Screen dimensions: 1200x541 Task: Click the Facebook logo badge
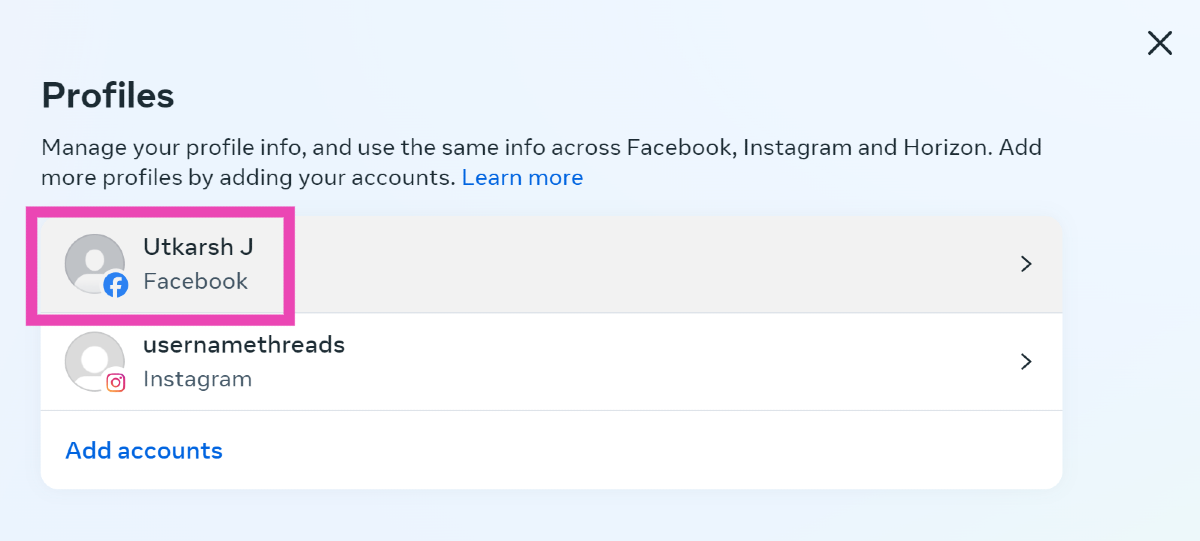(116, 286)
